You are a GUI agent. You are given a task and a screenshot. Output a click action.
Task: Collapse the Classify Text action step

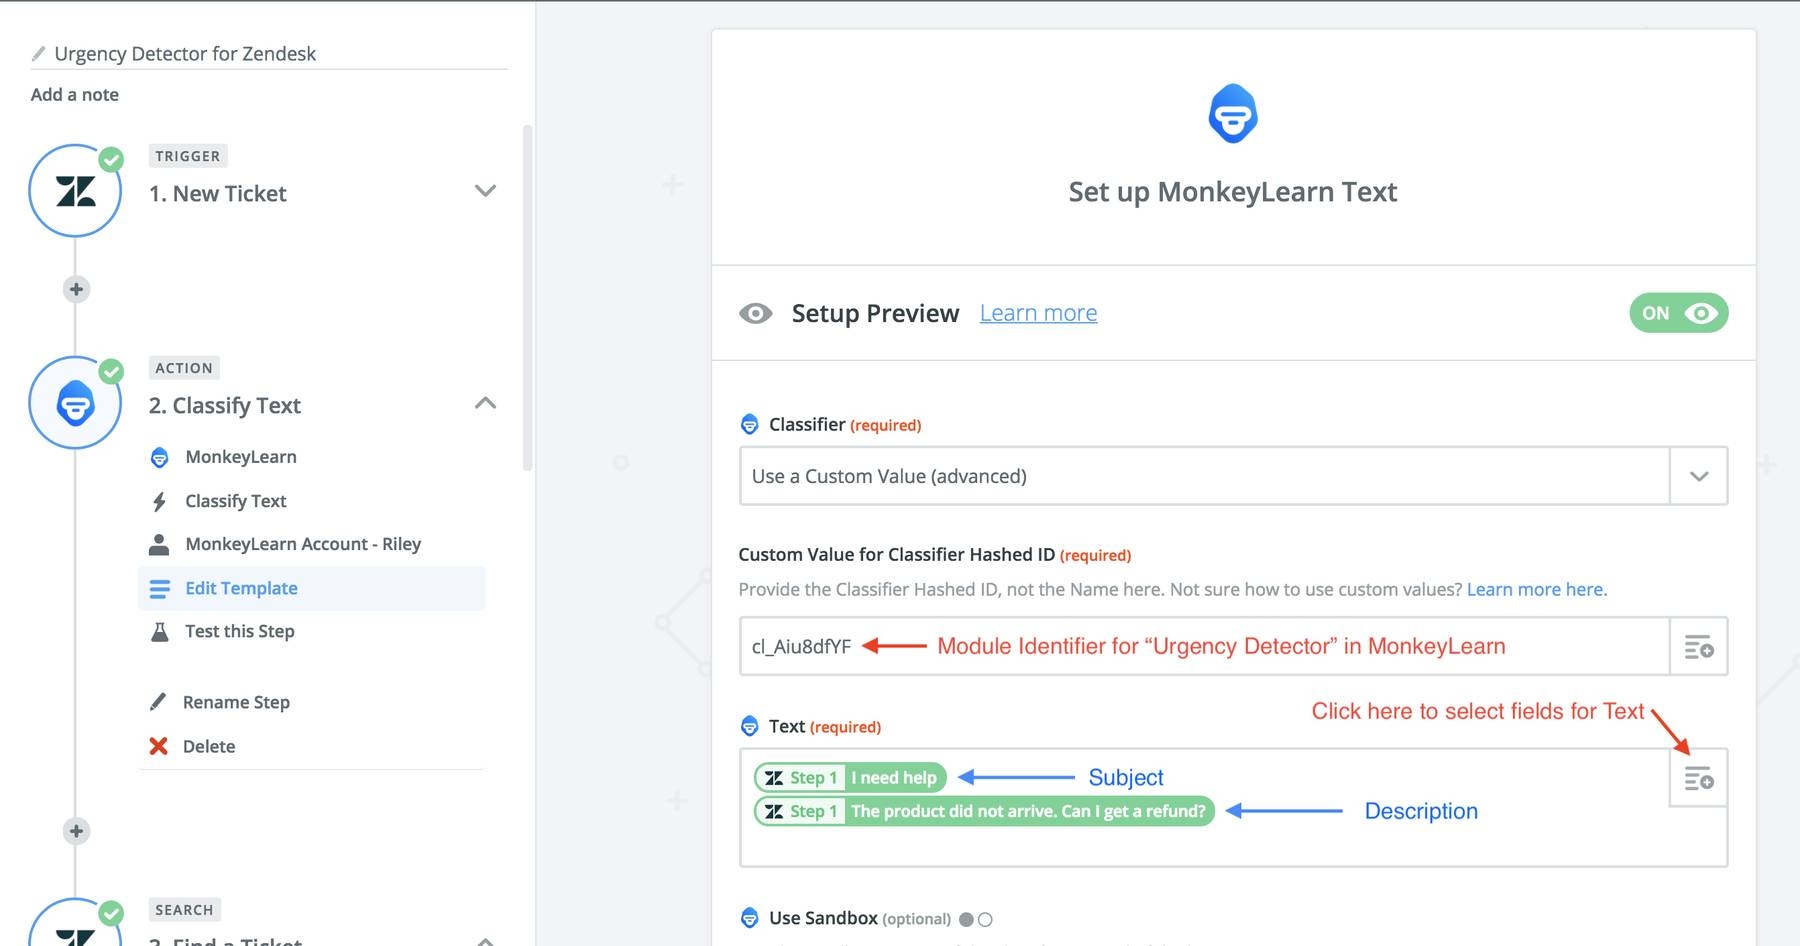coord(485,403)
